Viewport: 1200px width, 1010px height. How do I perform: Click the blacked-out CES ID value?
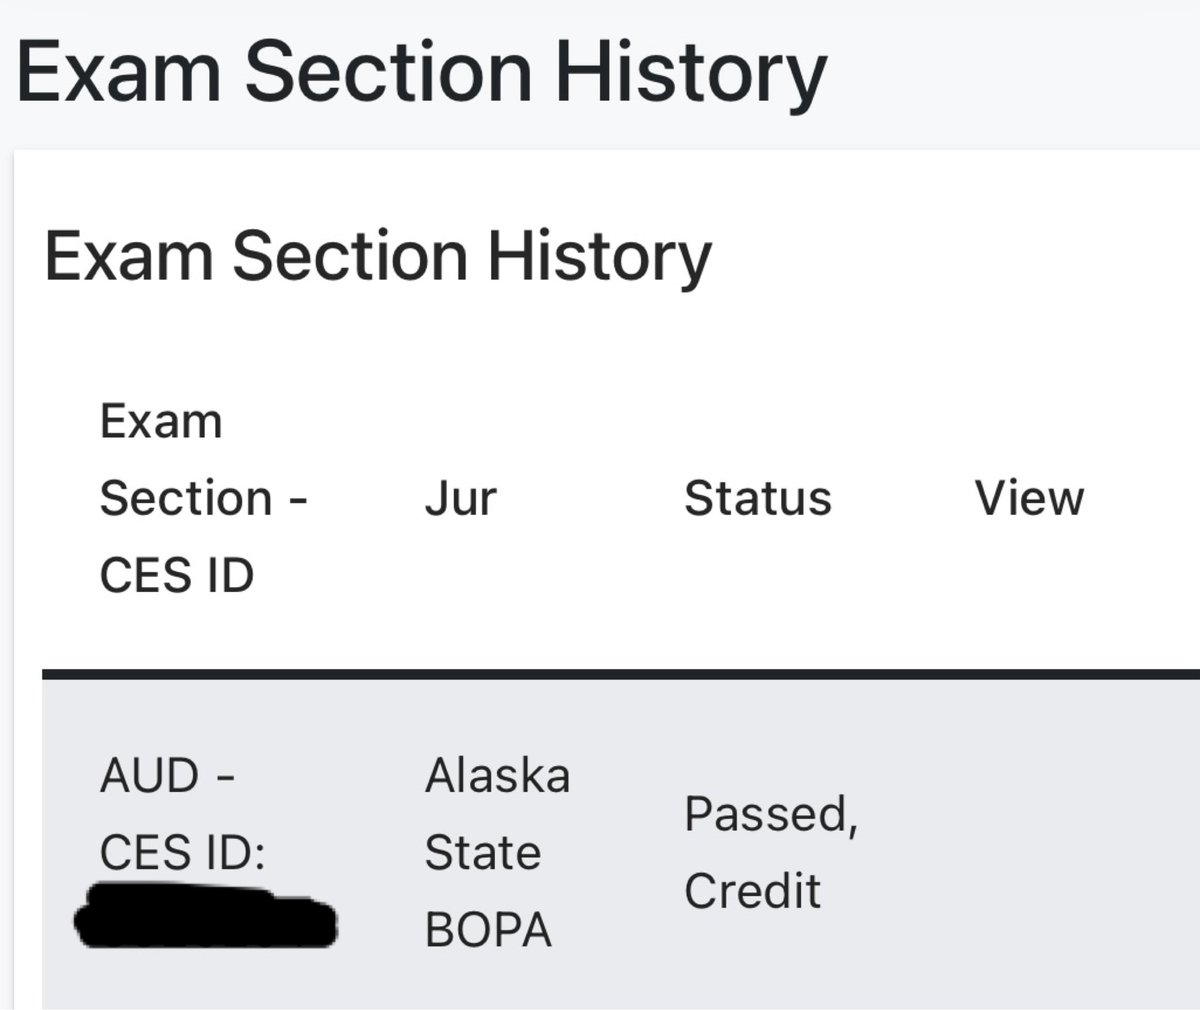(x=206, y=913)
